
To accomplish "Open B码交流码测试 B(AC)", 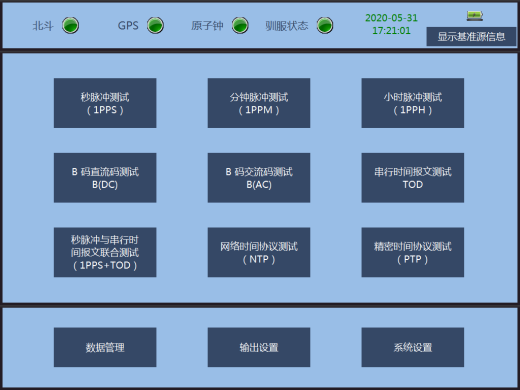I will pyautogui.click(x=259, y=178).
